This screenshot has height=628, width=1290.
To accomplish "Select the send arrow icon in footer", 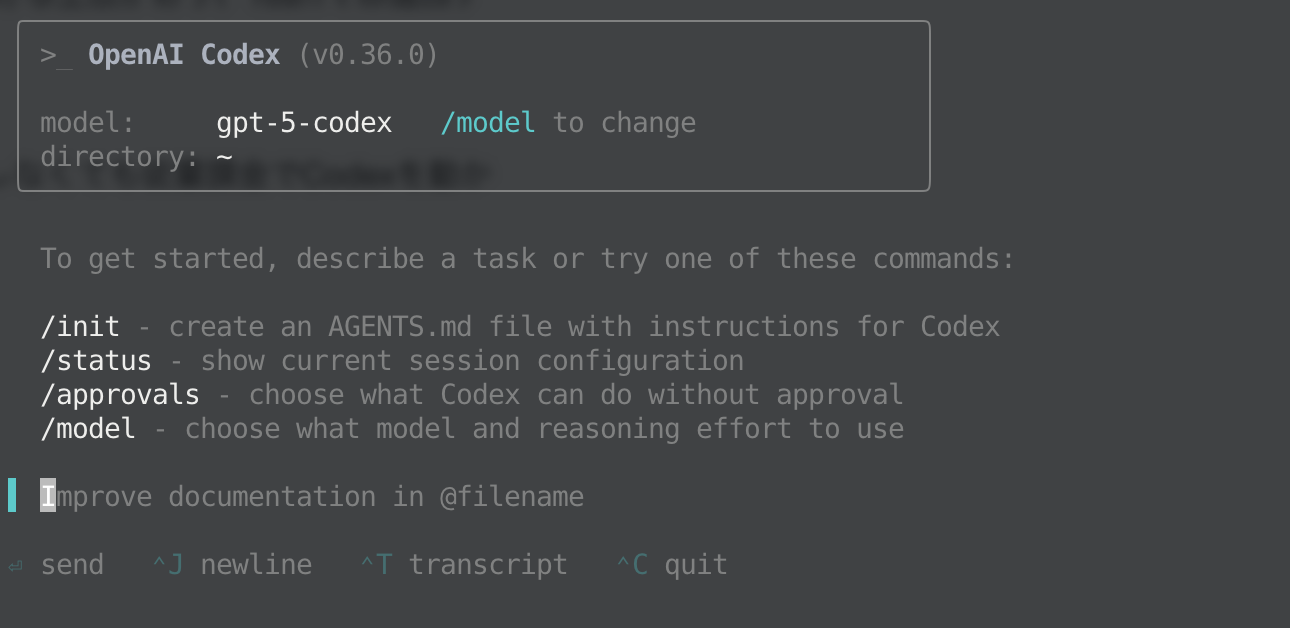I will coord(14,564).
